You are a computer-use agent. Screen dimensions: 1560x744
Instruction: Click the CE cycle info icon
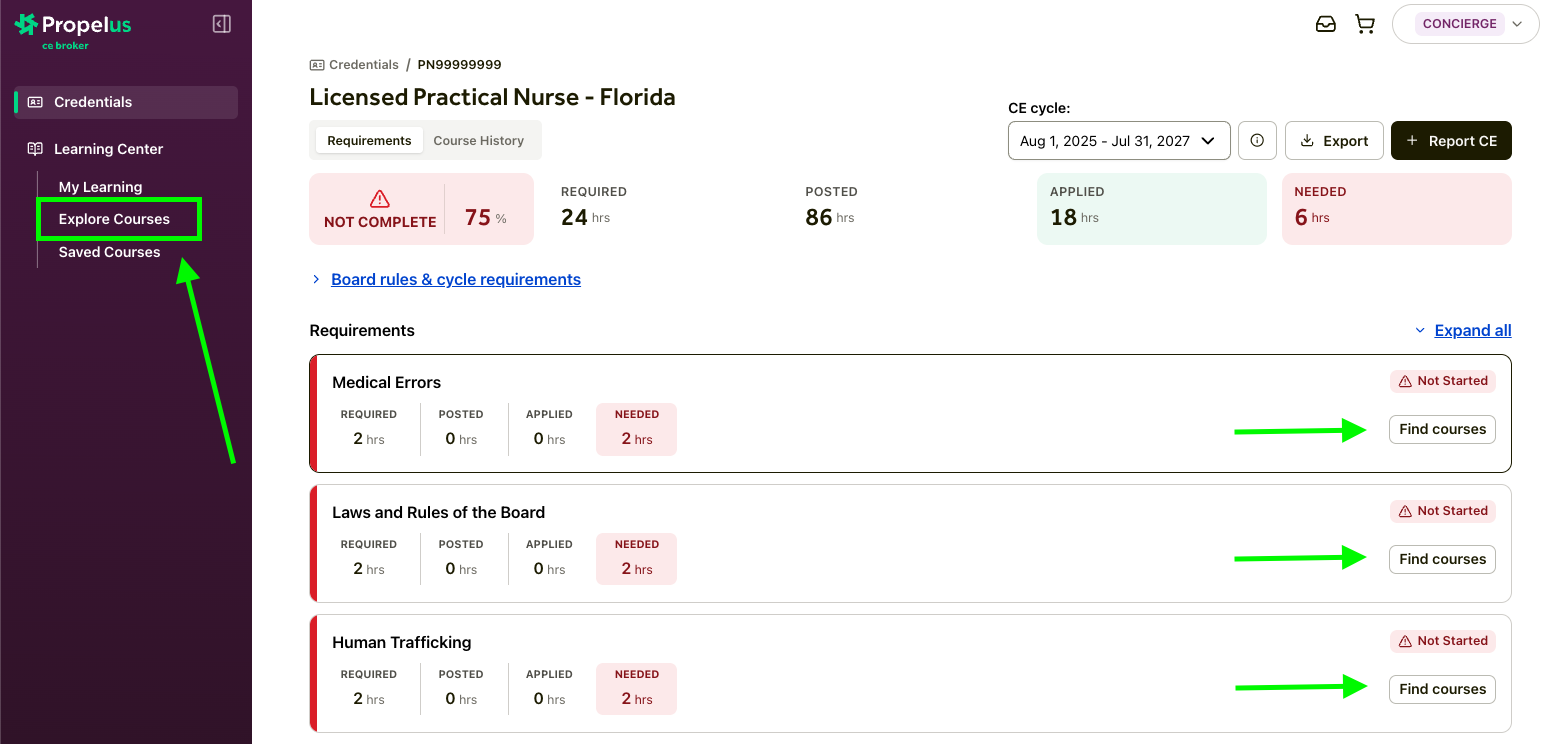(1257, 141)
